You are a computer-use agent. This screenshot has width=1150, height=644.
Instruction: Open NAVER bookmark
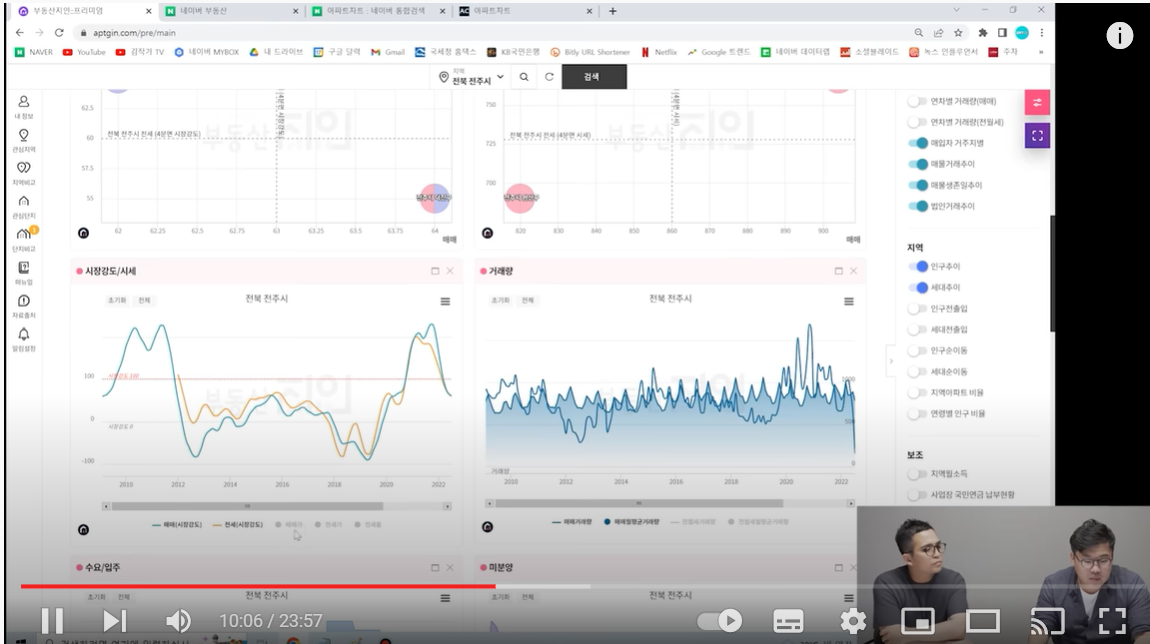[34, 52]
